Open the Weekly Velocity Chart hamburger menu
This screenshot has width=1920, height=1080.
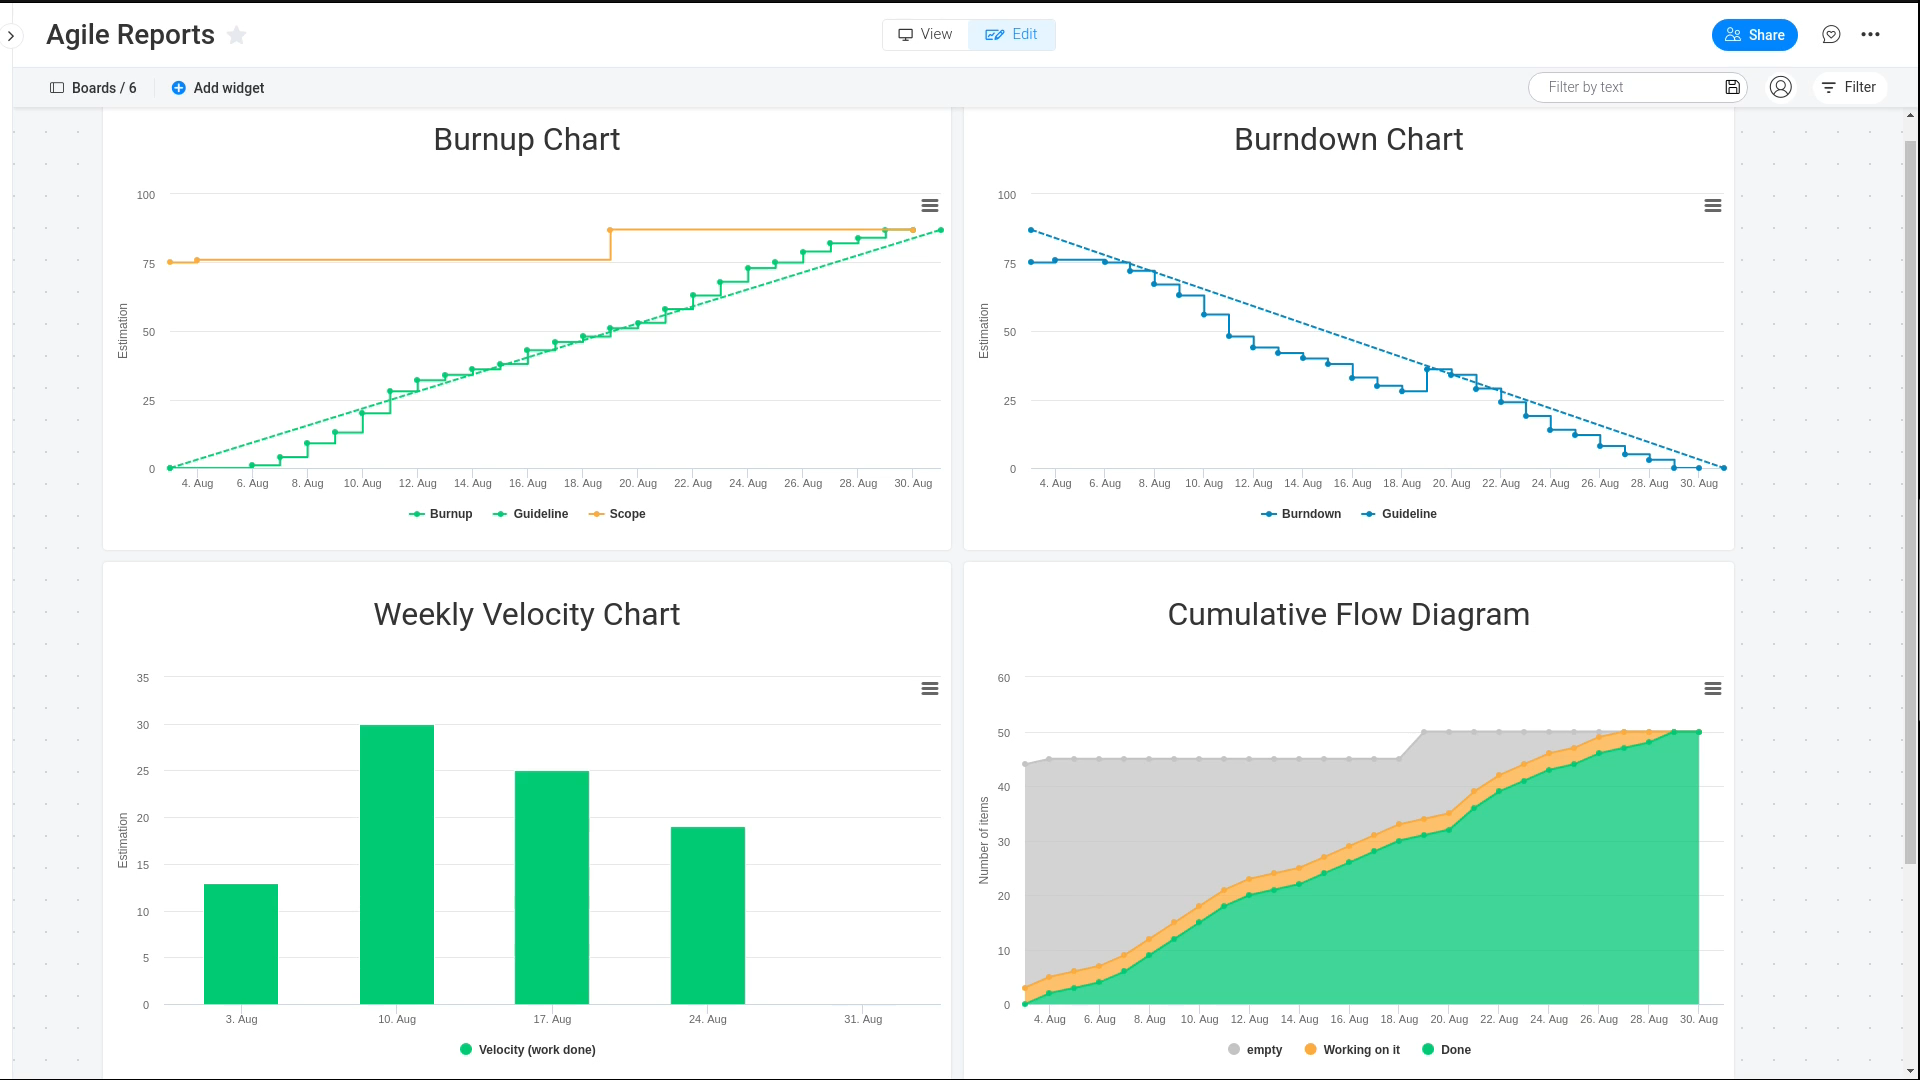pos(929,689)
